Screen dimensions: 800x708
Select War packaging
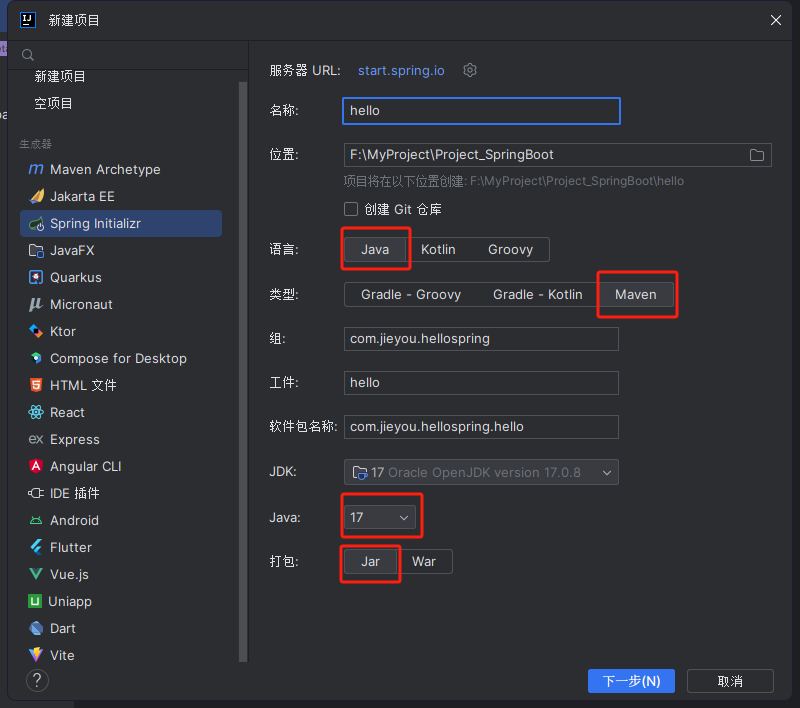click(x=424, y=562)
